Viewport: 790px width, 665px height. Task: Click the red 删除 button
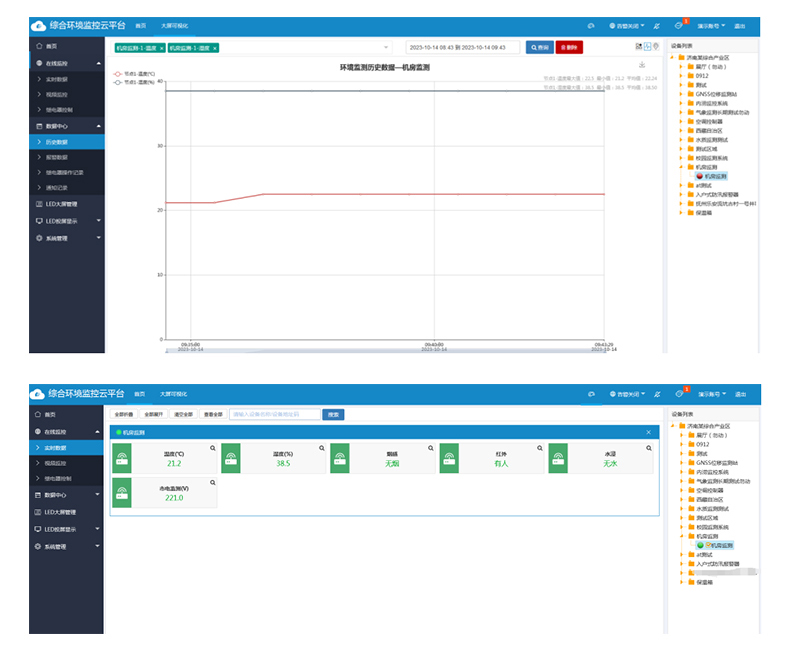568,47
